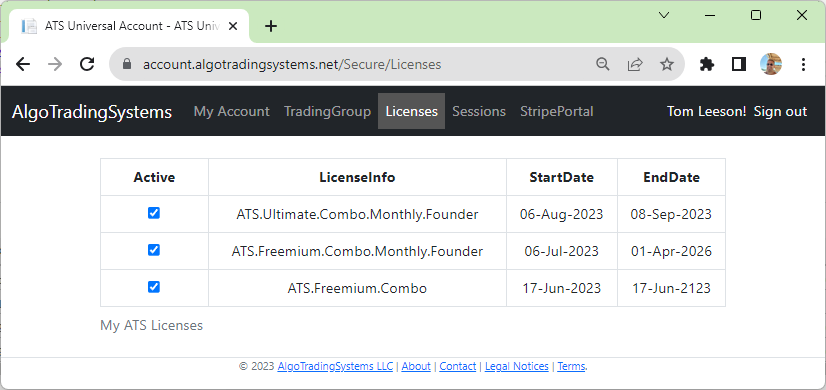
Task: Uncheck Active for ATS.Freemium.Combo.Monthly.Founder
Action: 154,250
